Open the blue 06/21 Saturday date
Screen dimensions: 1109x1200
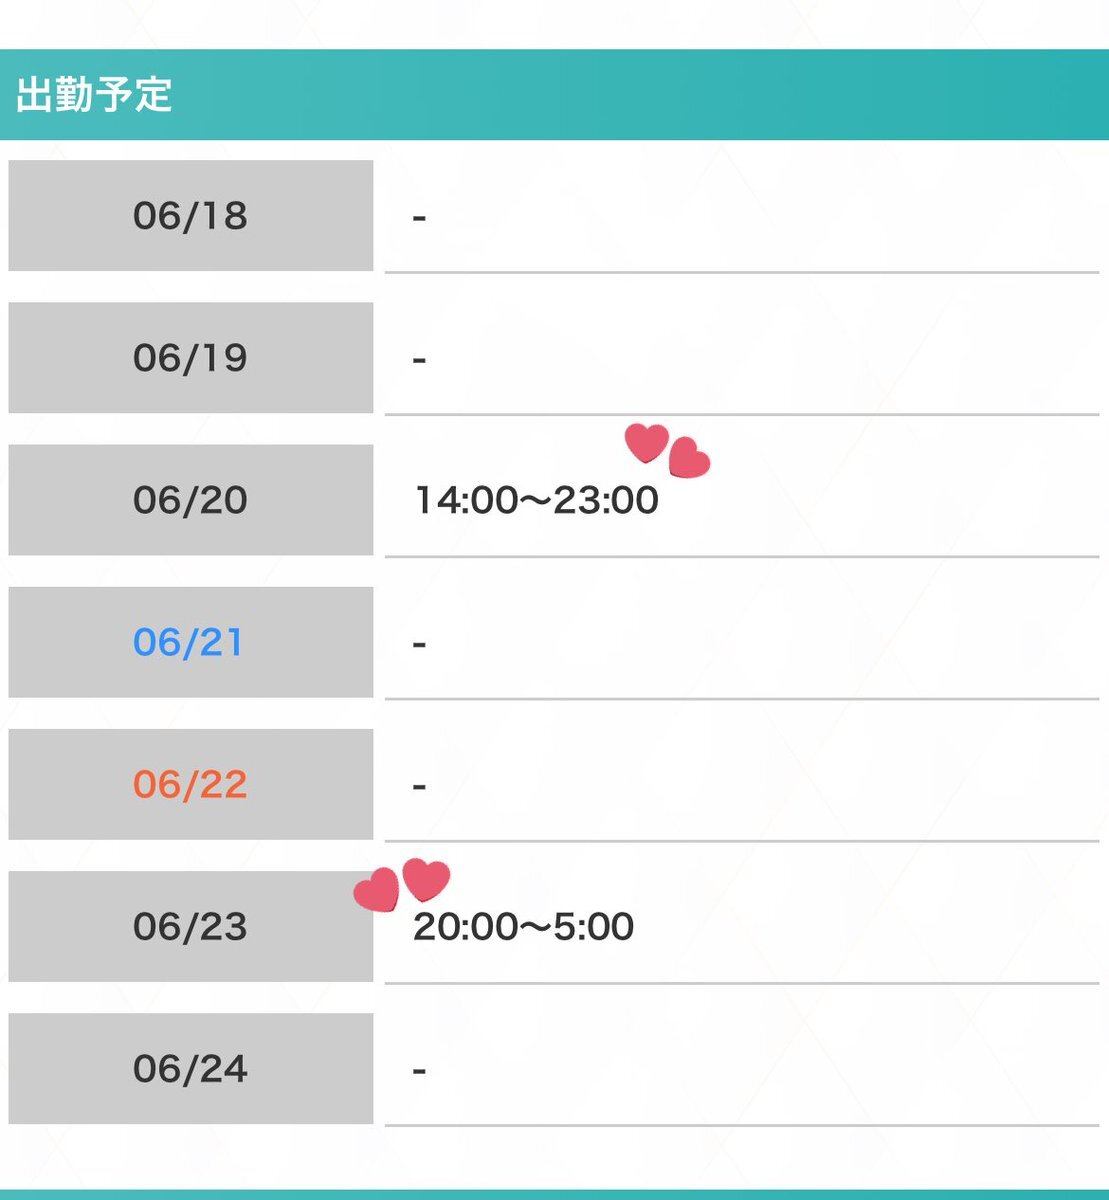191,642
